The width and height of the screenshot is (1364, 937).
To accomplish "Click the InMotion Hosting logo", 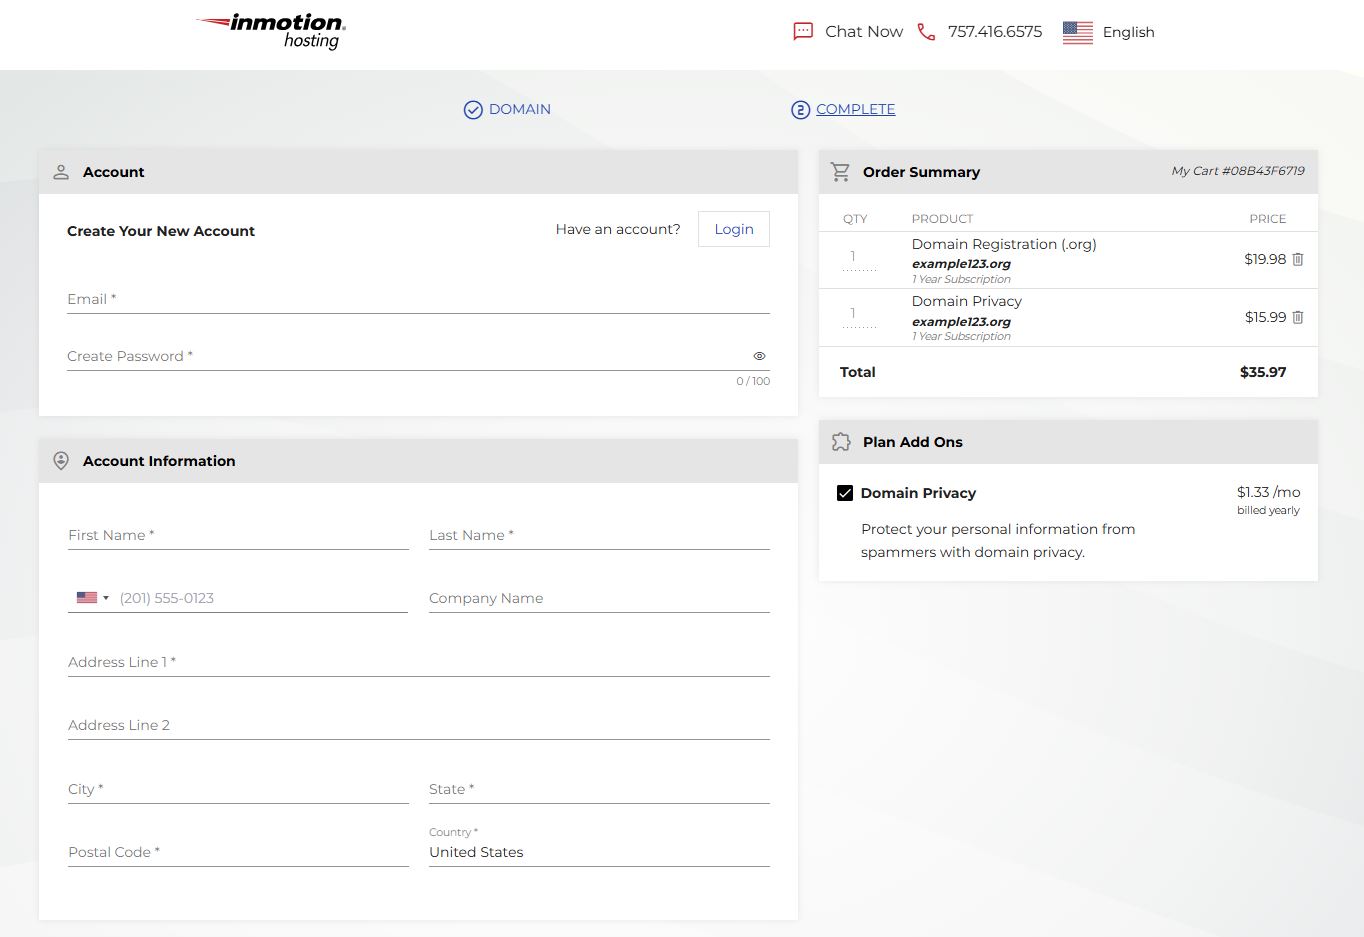I will pos(269,31).
